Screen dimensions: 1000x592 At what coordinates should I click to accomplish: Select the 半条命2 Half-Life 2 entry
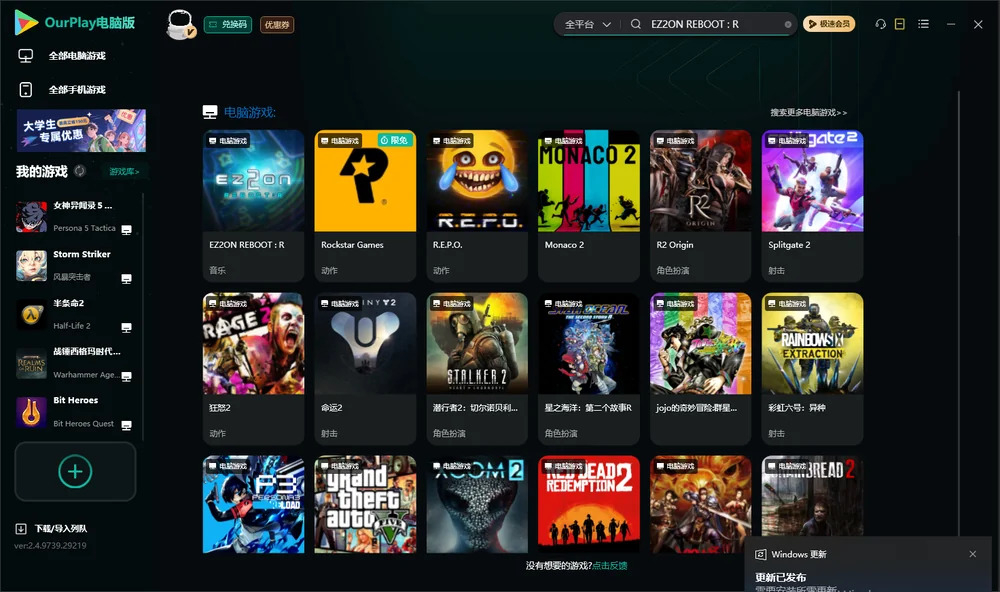[74, 314]
